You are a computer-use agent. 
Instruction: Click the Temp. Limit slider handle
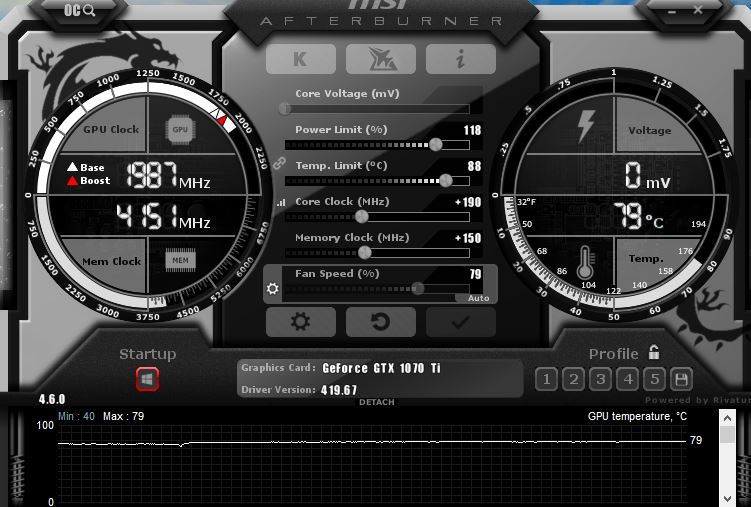[445, 180]
